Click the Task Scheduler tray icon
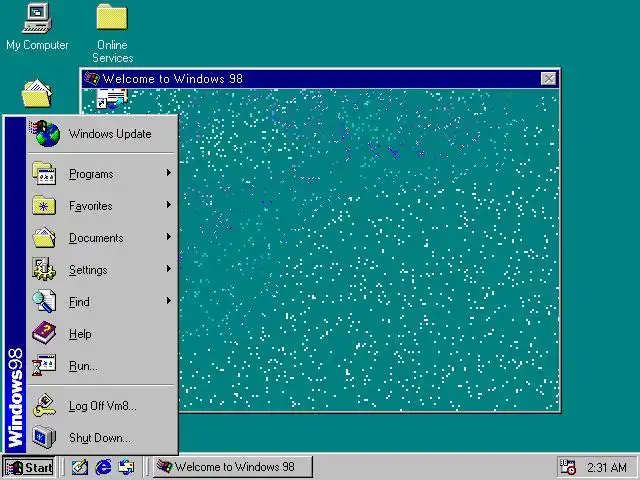Image resolution: width=640 pixels, height=480 pixels. coord(567,467)
